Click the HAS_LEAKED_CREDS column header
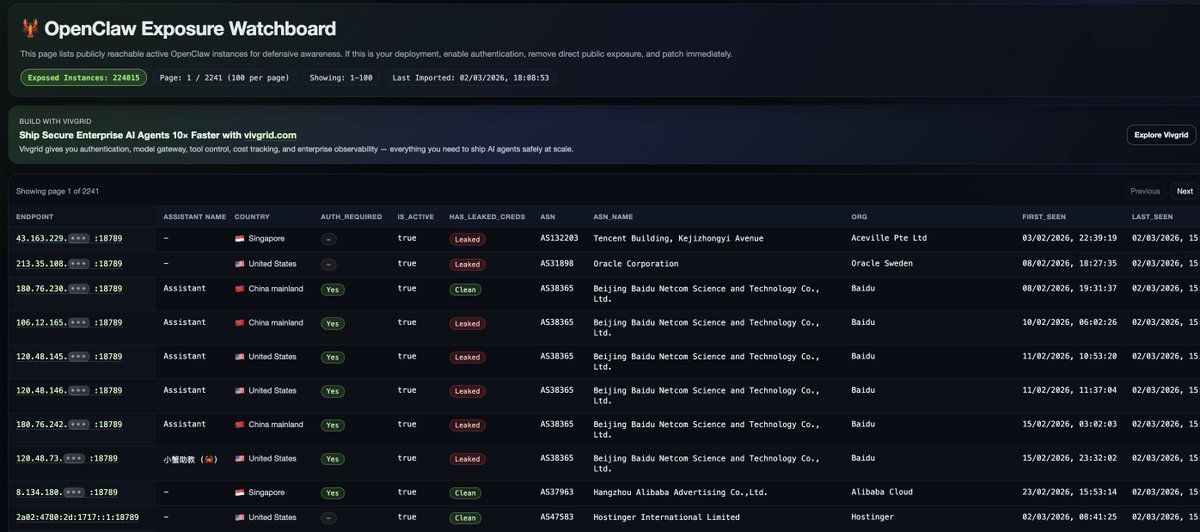1200x532 pixels. click(487, 216)
